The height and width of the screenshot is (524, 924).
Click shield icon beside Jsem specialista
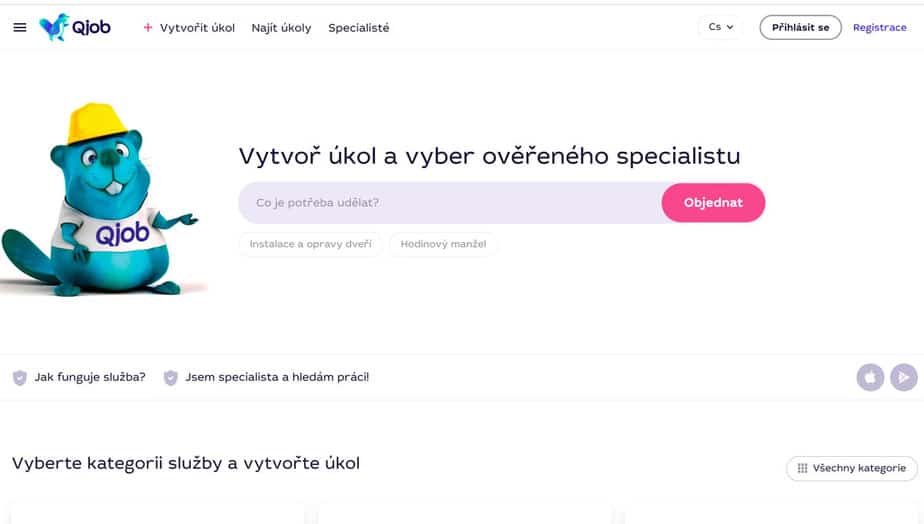[x=170, y=378]
